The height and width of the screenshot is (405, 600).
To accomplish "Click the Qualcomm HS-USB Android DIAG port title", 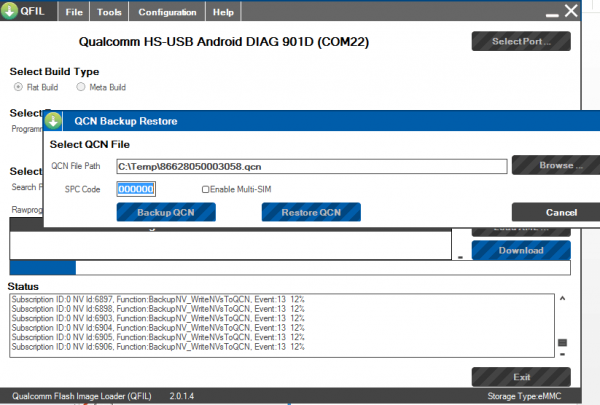I will (x=224, y=42).
